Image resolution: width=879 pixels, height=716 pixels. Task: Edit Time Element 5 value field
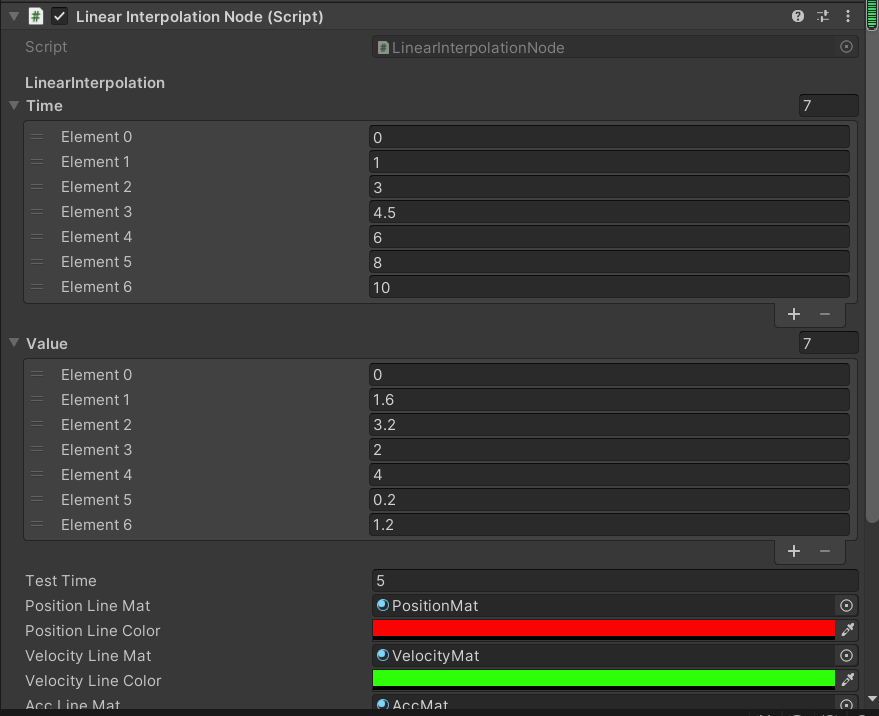click(x=609, y=262)
